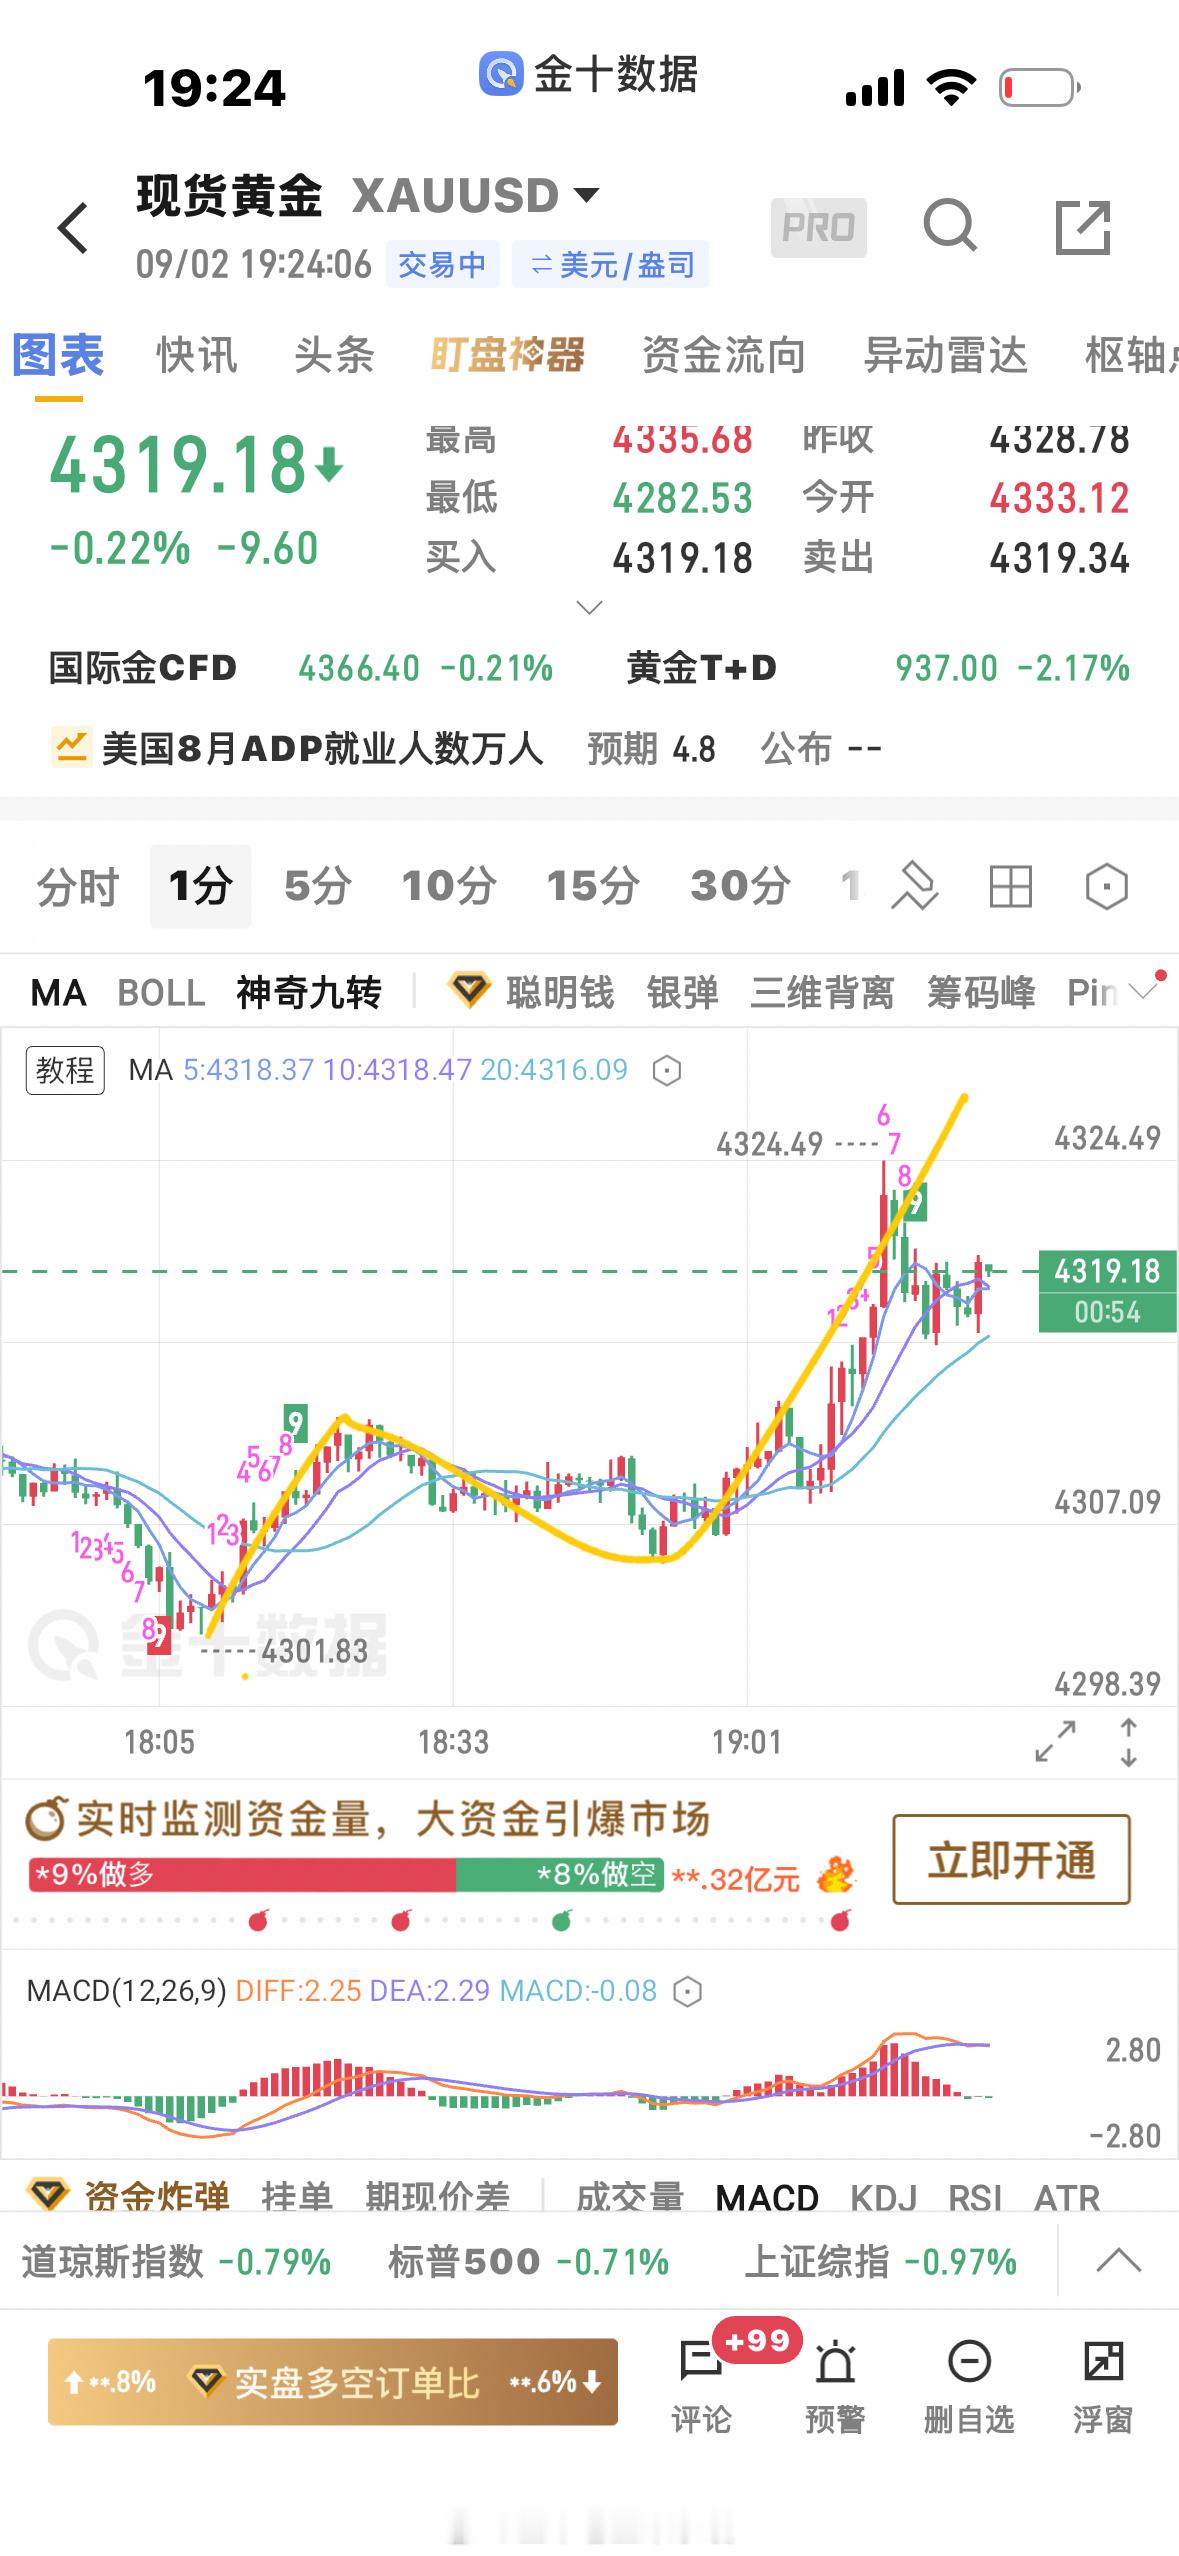Select 1分 timeframe
The width and height of the screenshot is (1179, 2556).
[200, 886]
